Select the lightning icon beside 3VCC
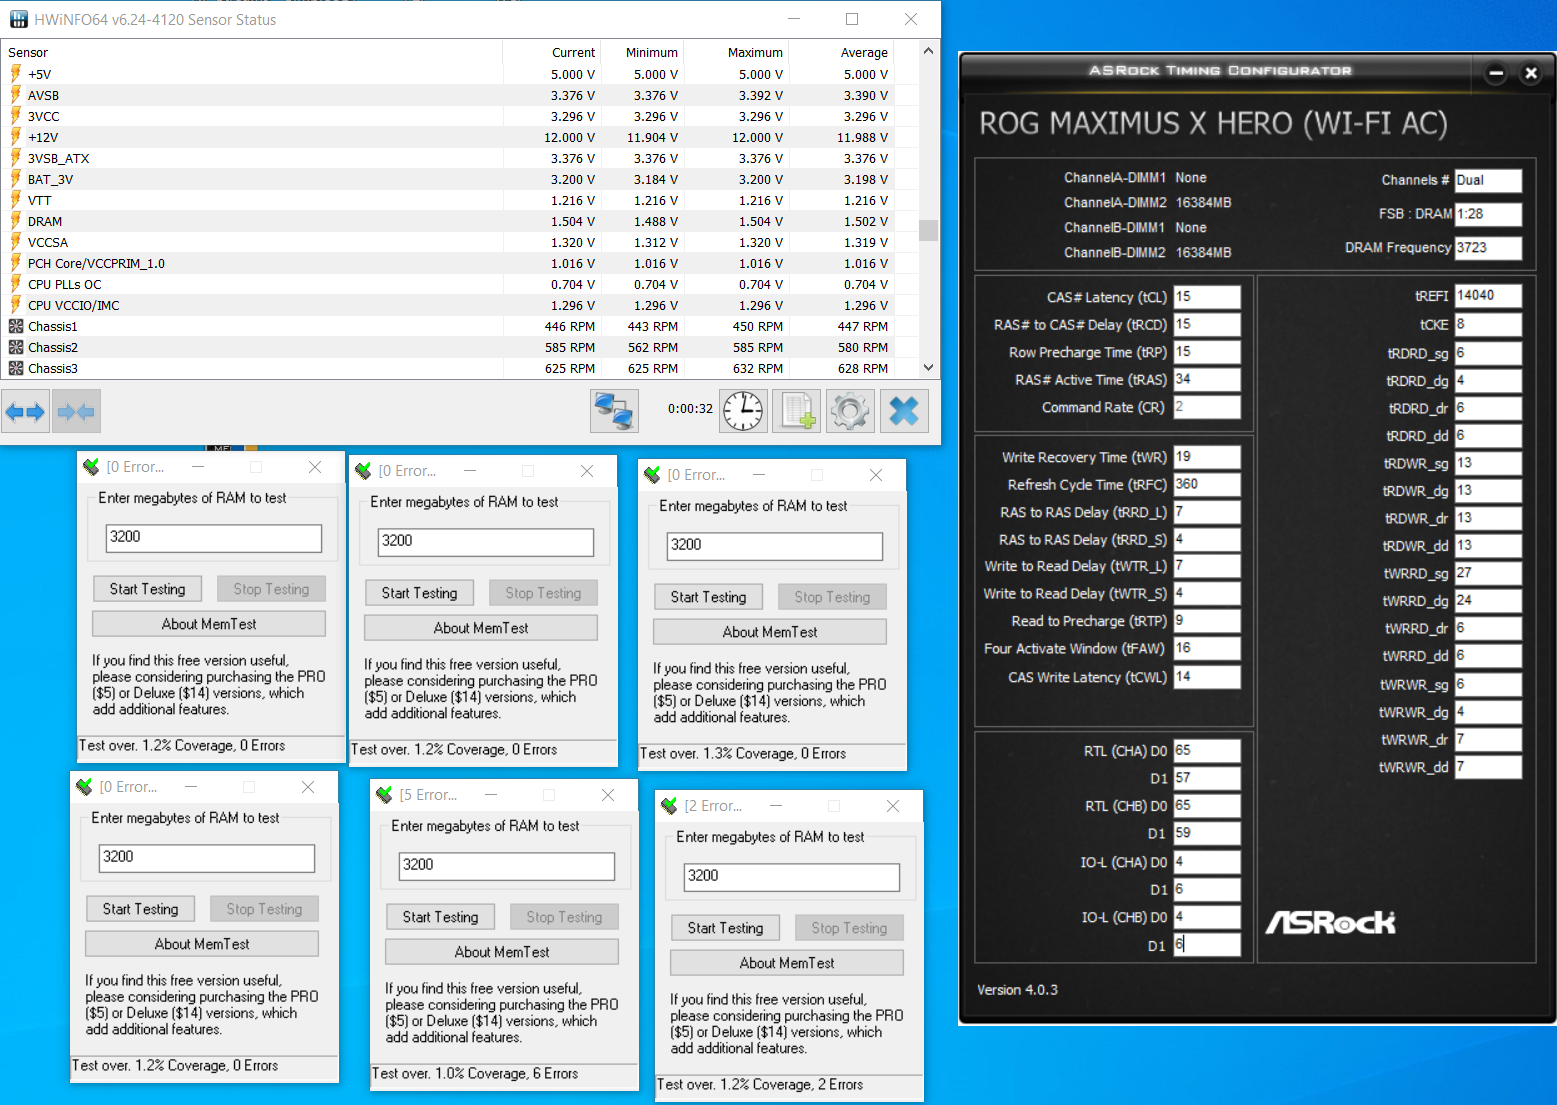This screenshot has height=1105, width=1557. tap(16, 116)
